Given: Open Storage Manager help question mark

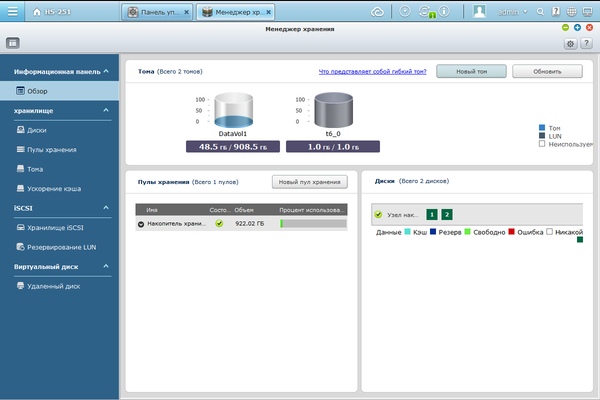Looking at the screenshot, I should (586, 44).
